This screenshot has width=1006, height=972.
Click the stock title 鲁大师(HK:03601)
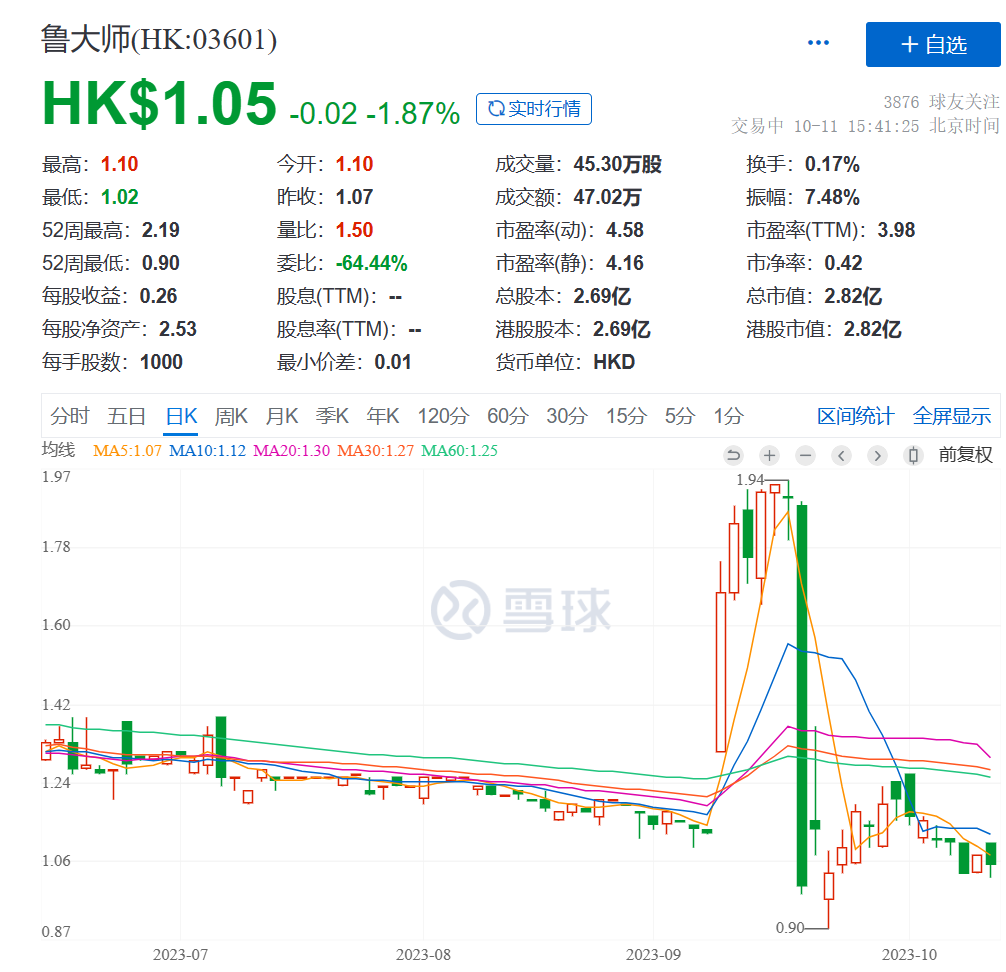(x=159, y=40)
